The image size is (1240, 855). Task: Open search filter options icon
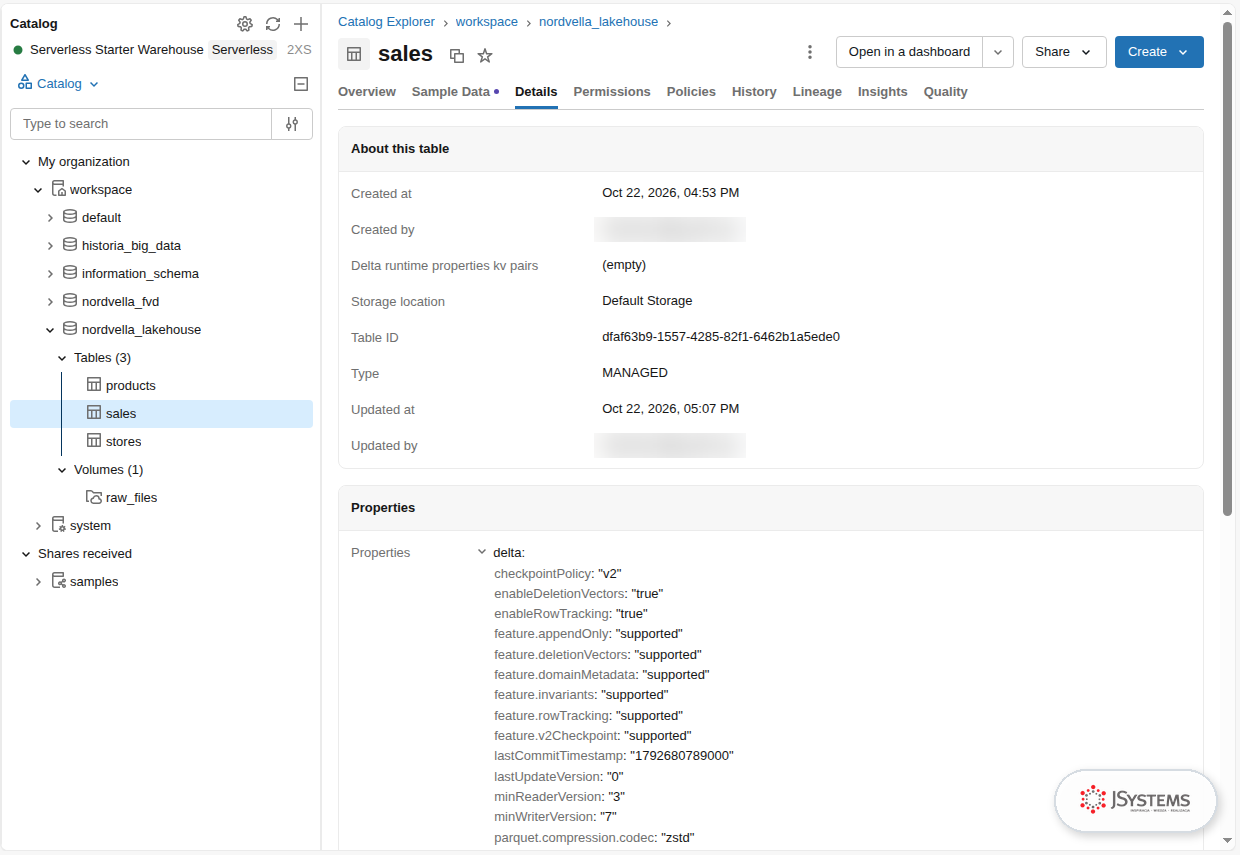(292, 124)
